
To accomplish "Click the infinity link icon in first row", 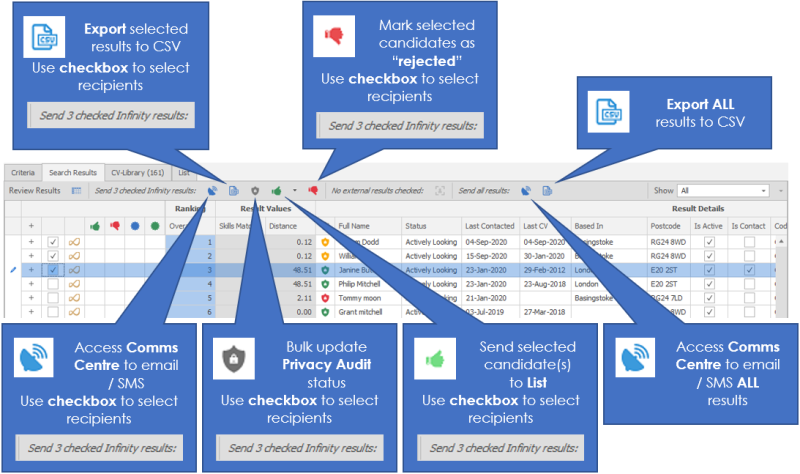I will 74,242.
